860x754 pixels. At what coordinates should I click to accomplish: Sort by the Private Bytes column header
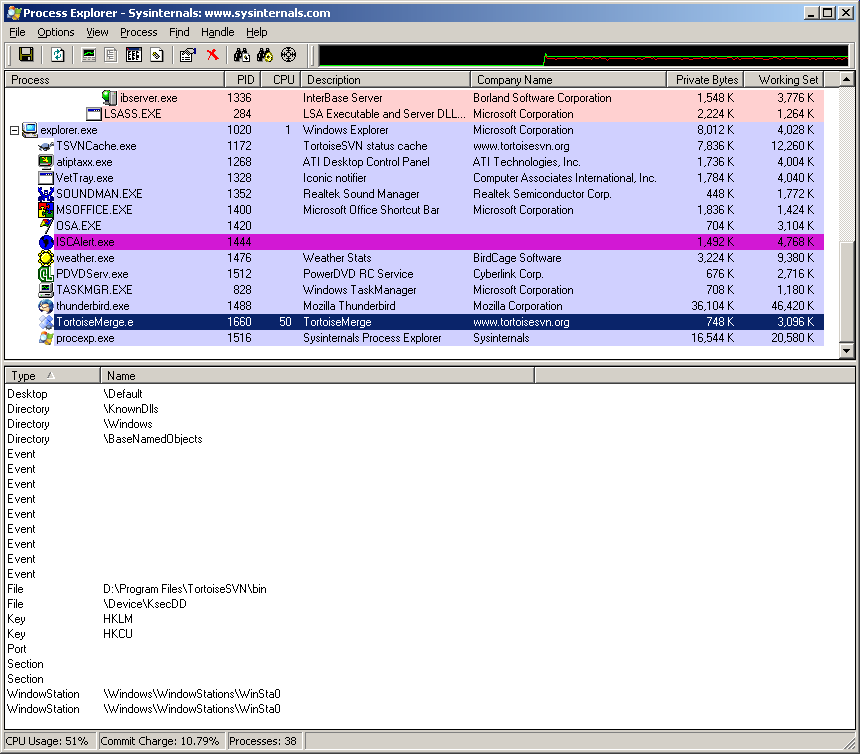pyautogui.click(x=705, y=80)
